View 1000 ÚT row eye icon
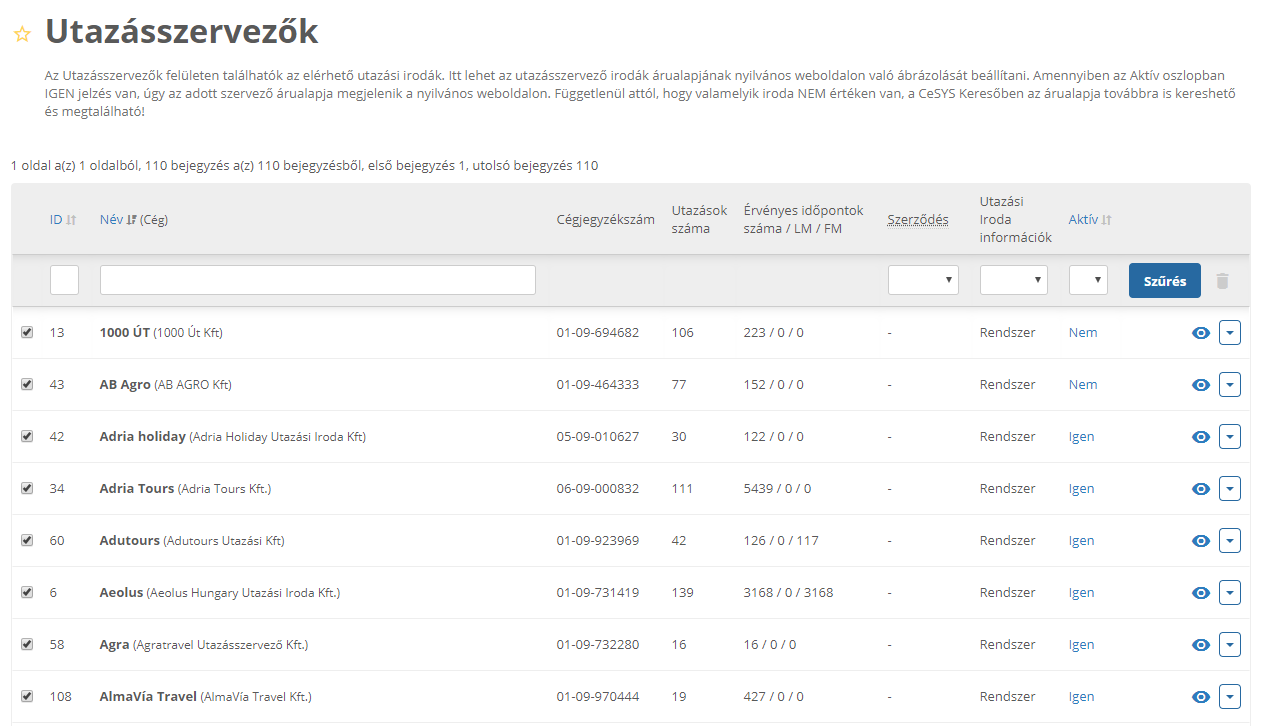Image resolution: width=1262 pixels, height=726 pixels. pyautogui.click(x=1201, y=333)
